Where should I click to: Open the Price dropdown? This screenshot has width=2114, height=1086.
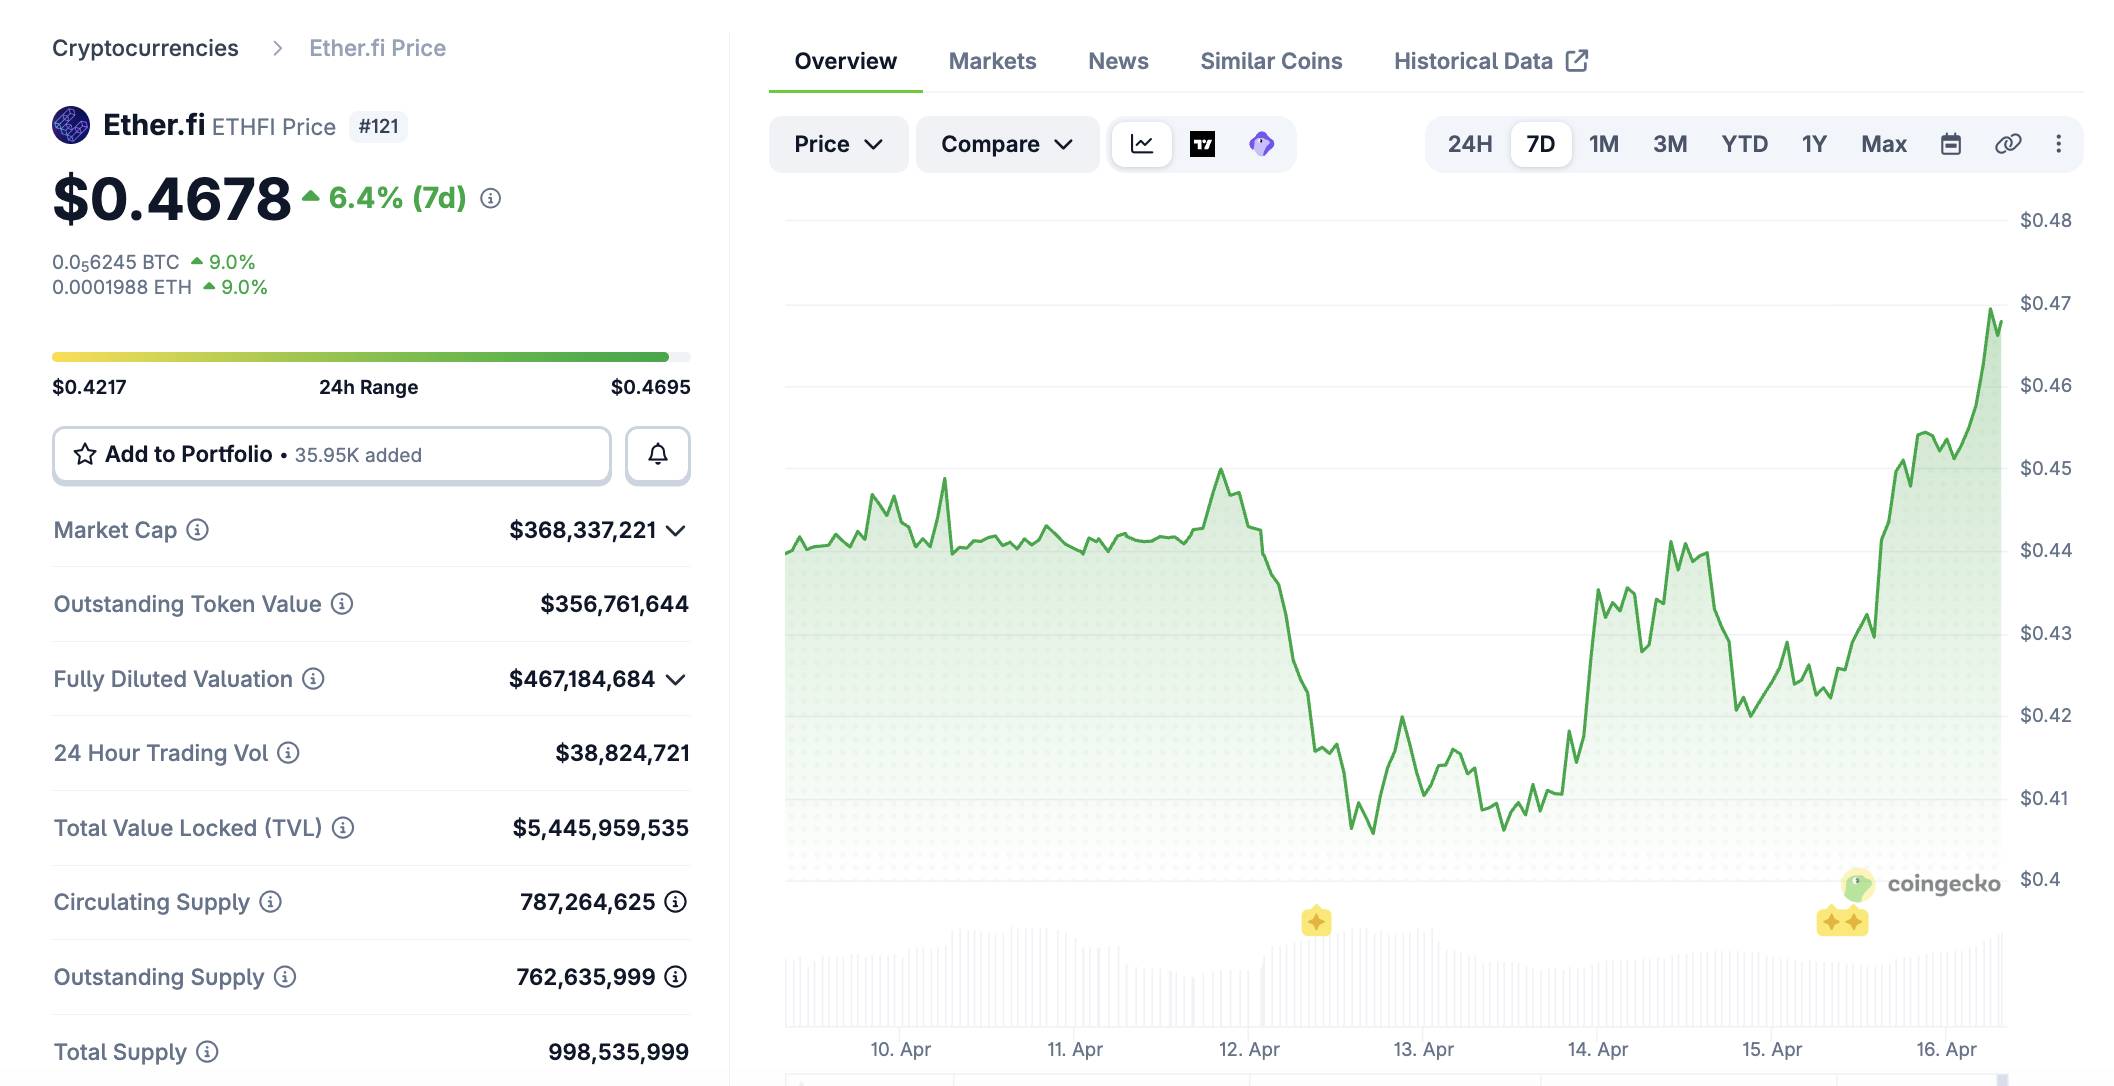(838, 144)
